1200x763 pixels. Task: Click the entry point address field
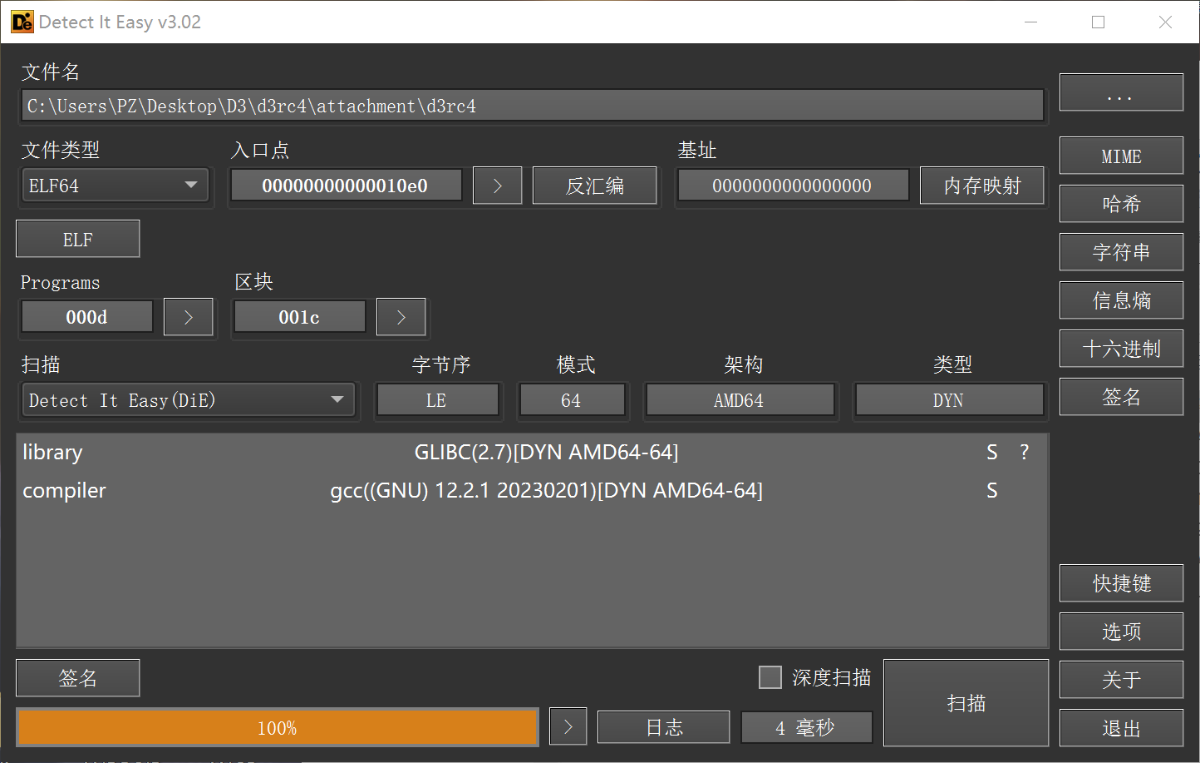click(x=346, y=185)
